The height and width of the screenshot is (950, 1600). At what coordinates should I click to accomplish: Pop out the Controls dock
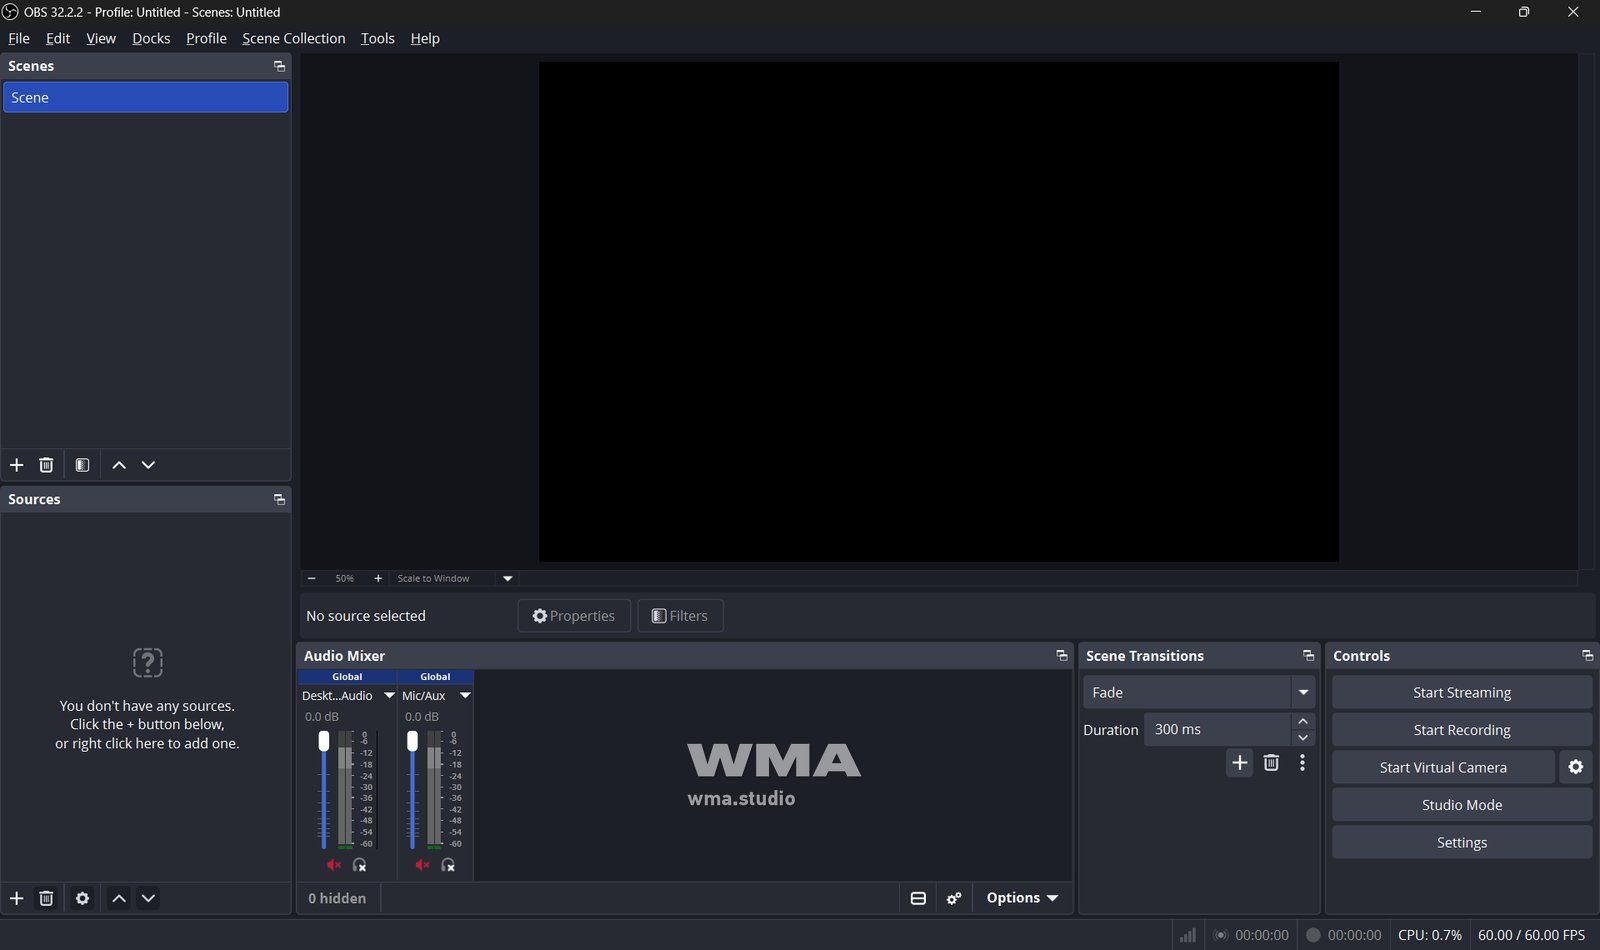[x=1587, y=656]
